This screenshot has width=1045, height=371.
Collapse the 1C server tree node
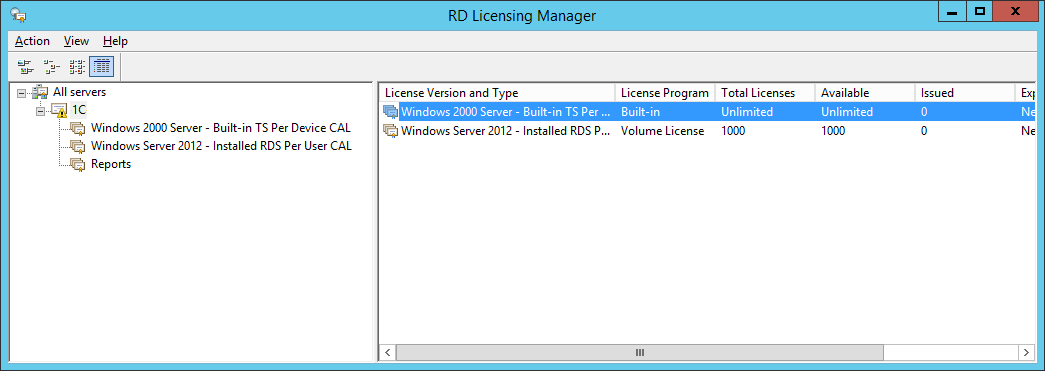point(40,111)
